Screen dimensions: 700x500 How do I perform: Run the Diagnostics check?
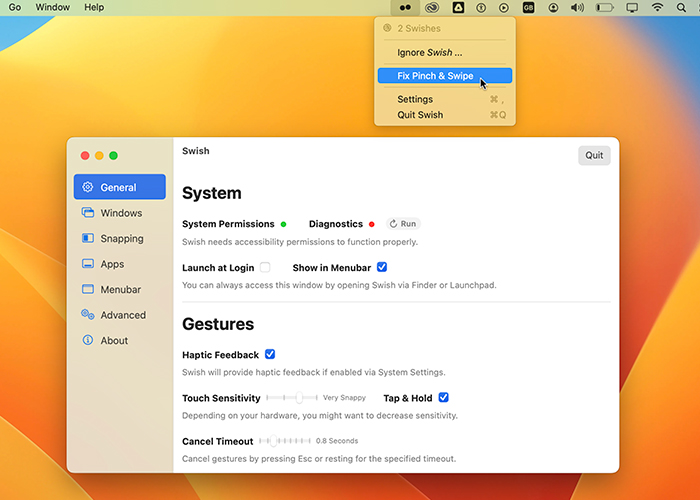403,224
